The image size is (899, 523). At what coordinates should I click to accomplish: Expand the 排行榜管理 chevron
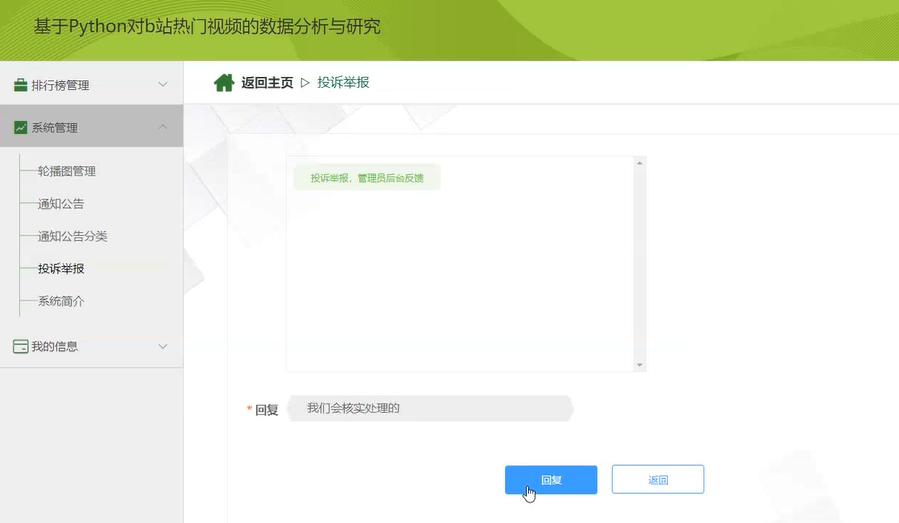[163, 84]
